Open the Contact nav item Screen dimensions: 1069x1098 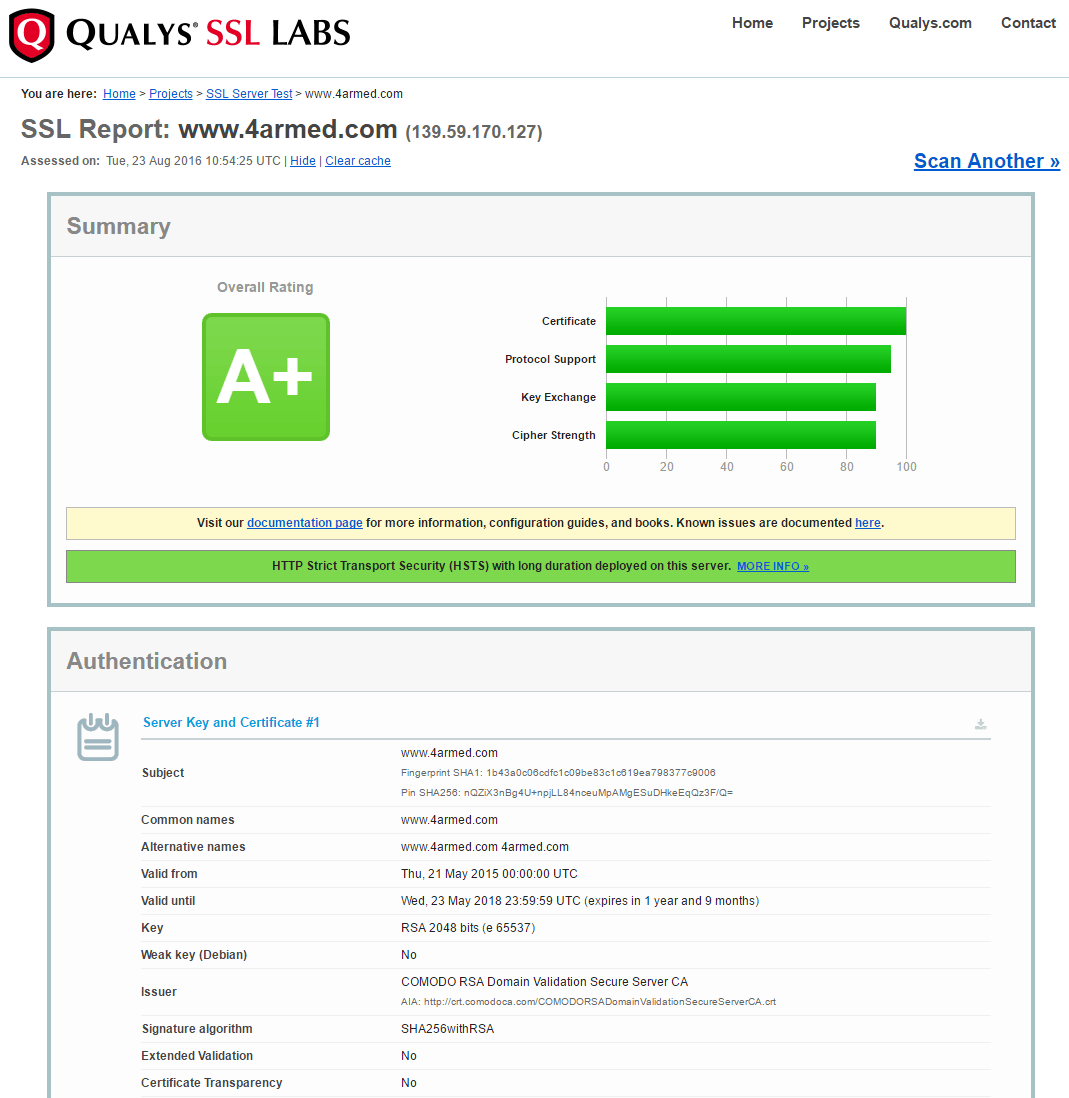(x=1028, y=23)
